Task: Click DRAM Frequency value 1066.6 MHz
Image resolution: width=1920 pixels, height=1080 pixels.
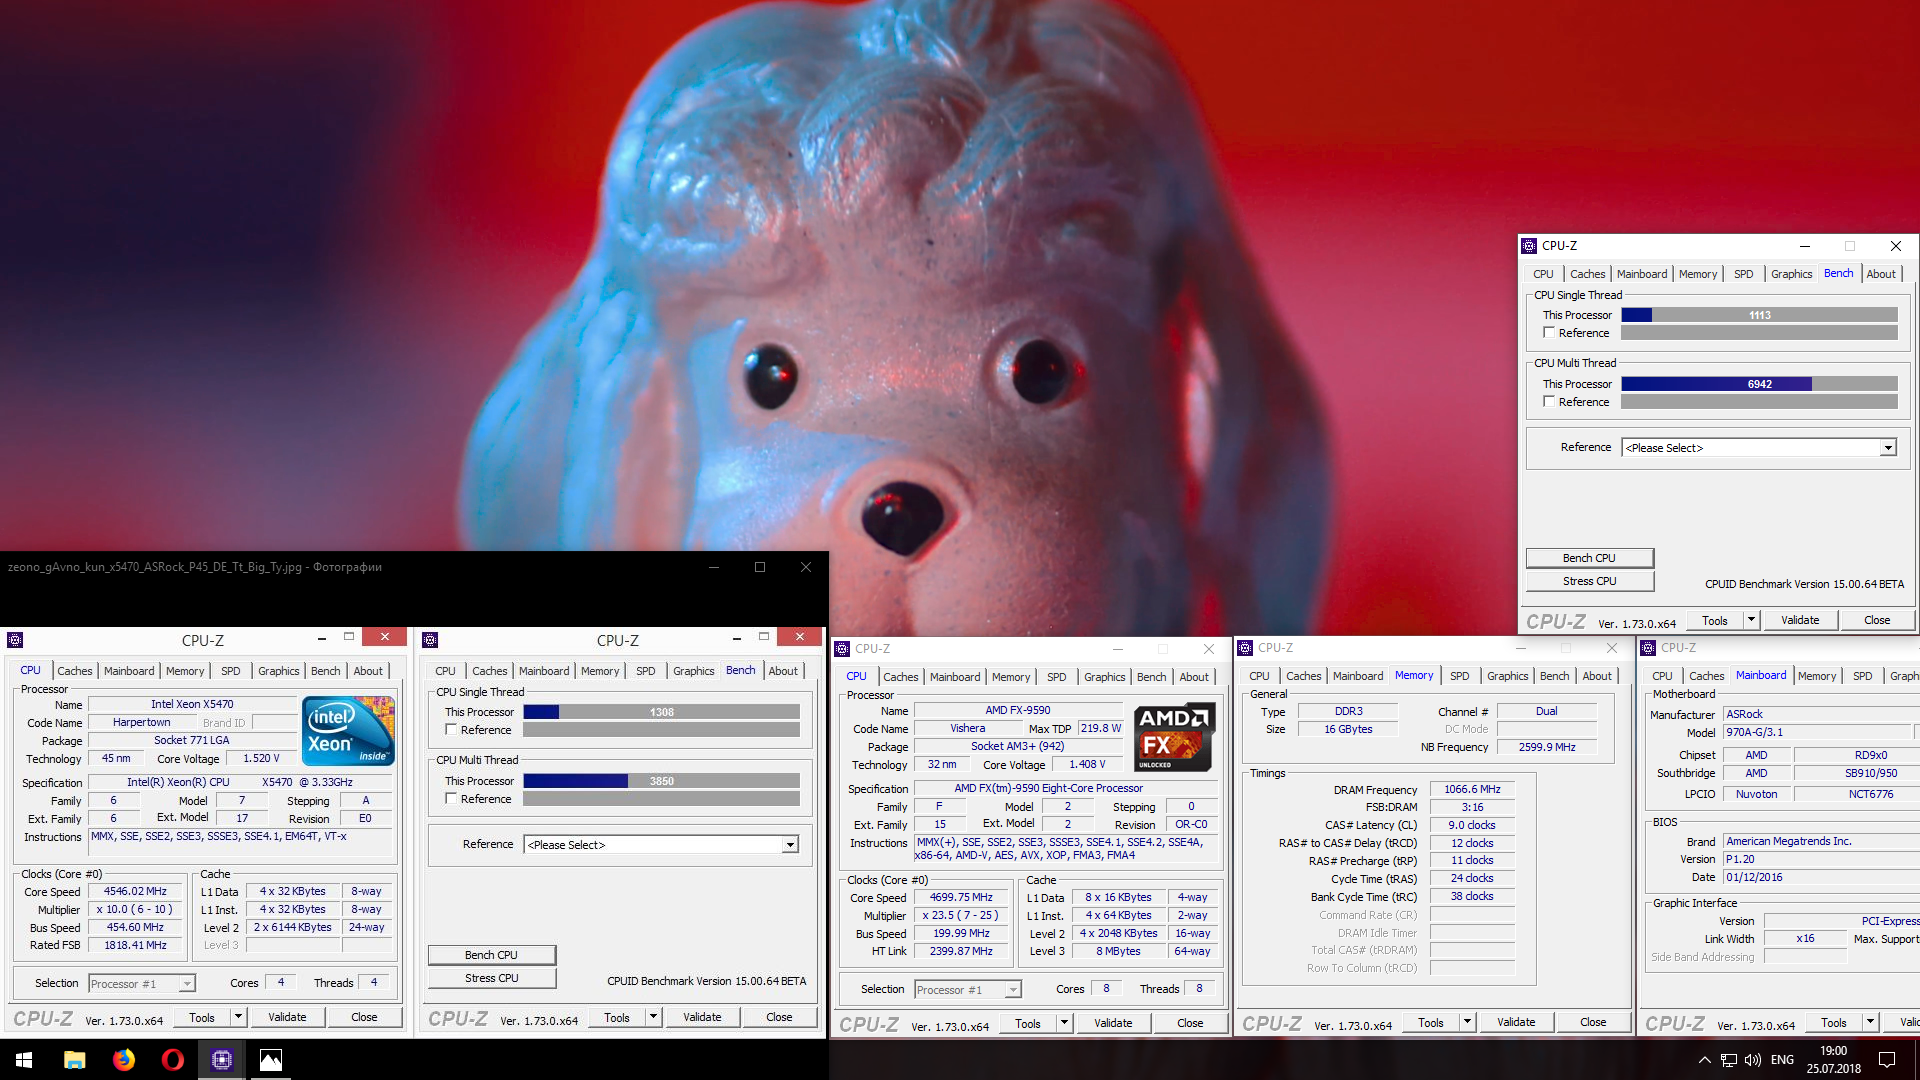Action: 1472,790
